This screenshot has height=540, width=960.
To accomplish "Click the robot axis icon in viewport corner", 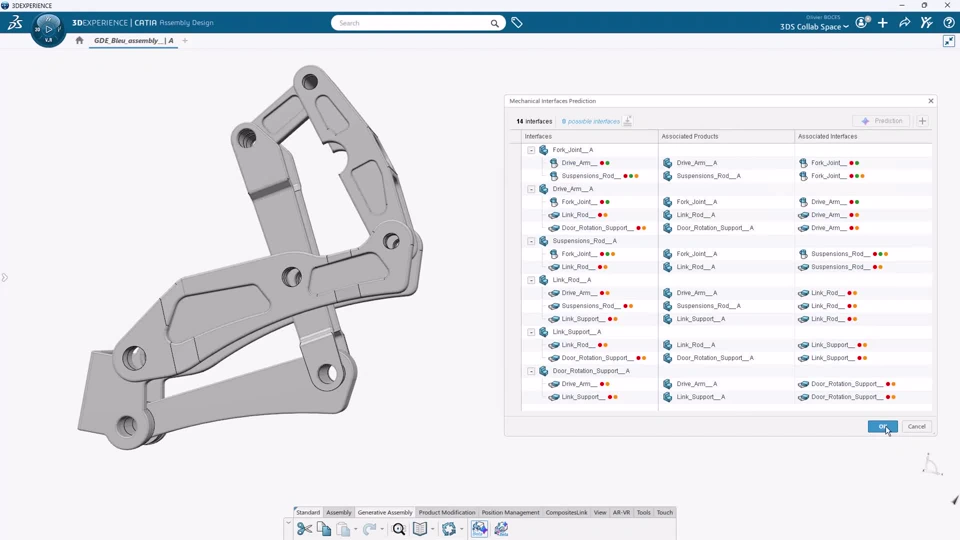I will [x=932, y=464].
